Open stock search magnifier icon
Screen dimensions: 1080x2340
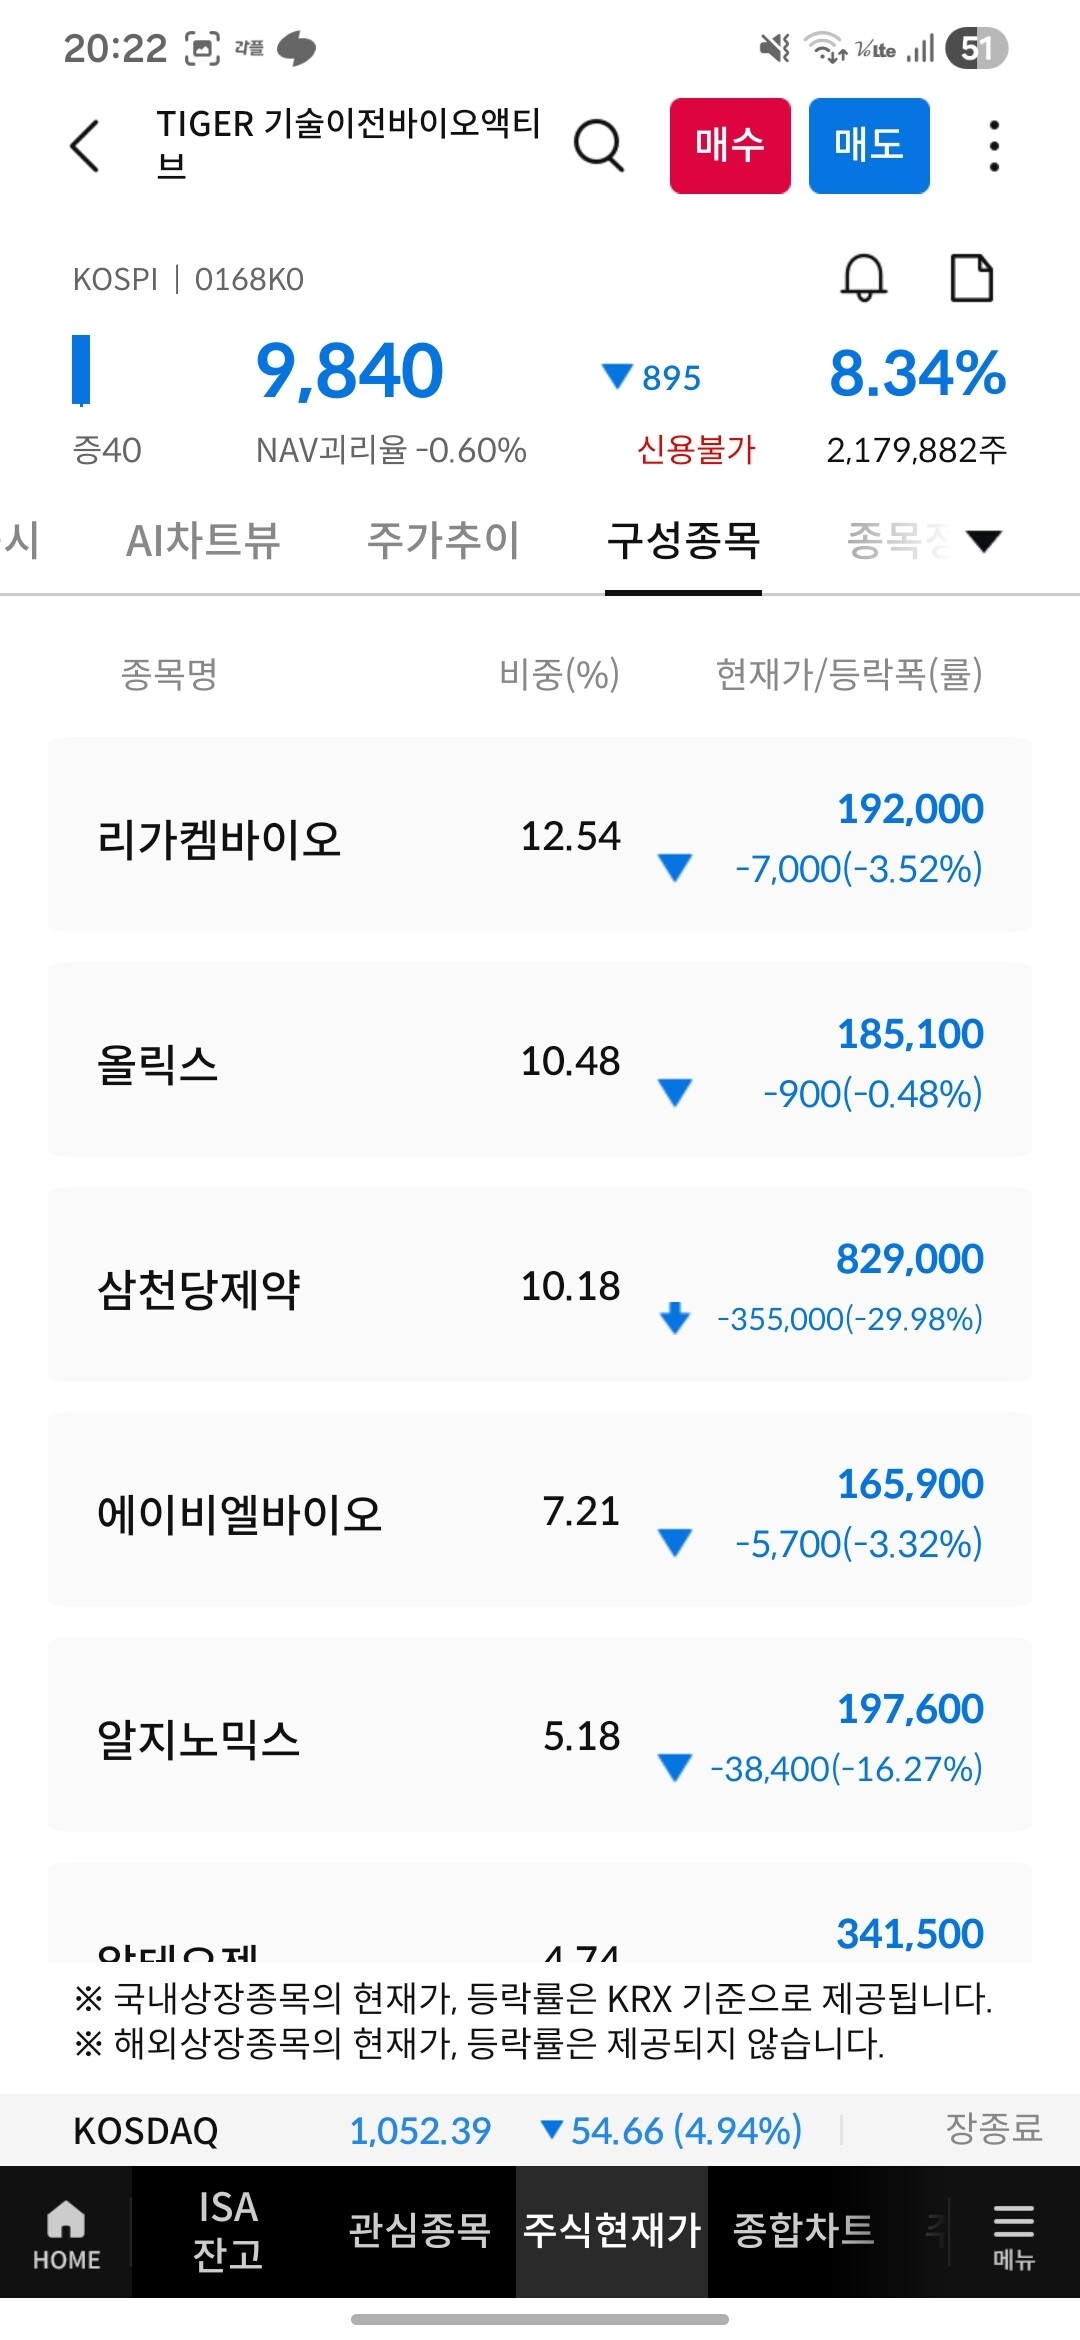pyautogui.click(x=598, y=146)
